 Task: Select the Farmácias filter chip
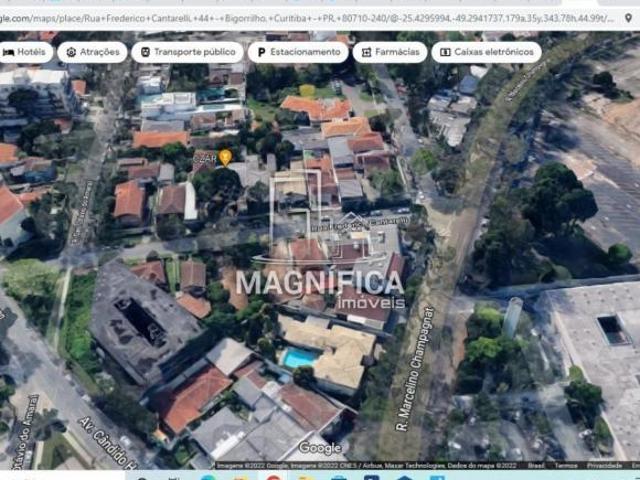coord(390,52)
